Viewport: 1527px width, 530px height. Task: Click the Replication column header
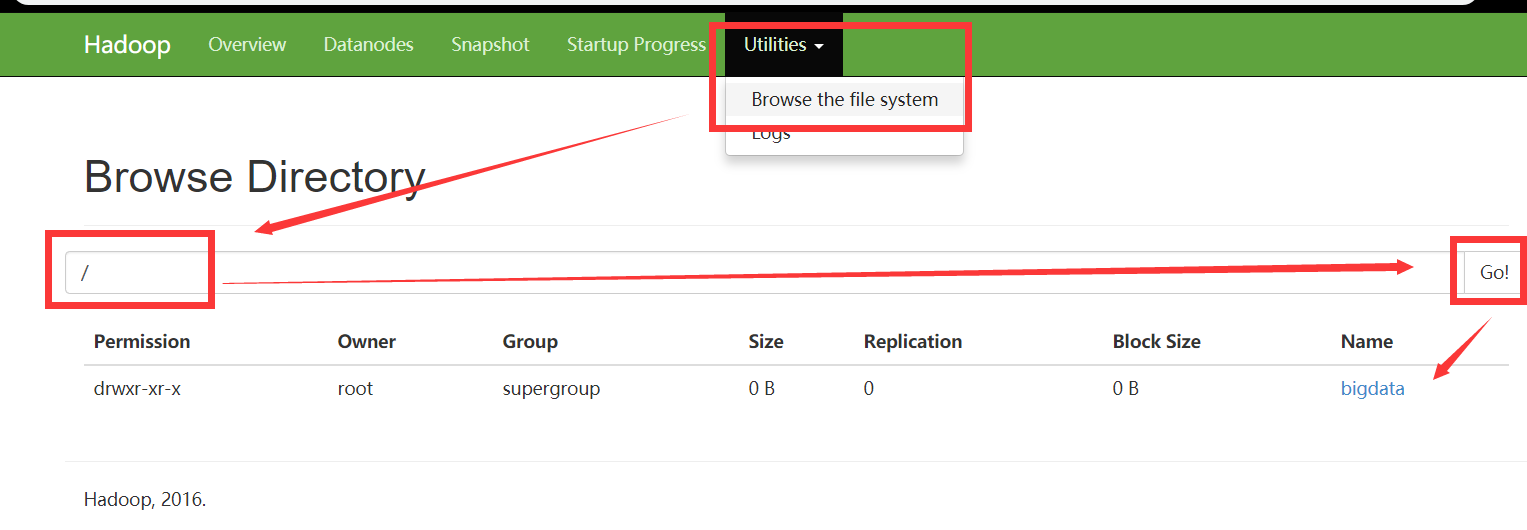pyautogui.click(x=913, y=341)
